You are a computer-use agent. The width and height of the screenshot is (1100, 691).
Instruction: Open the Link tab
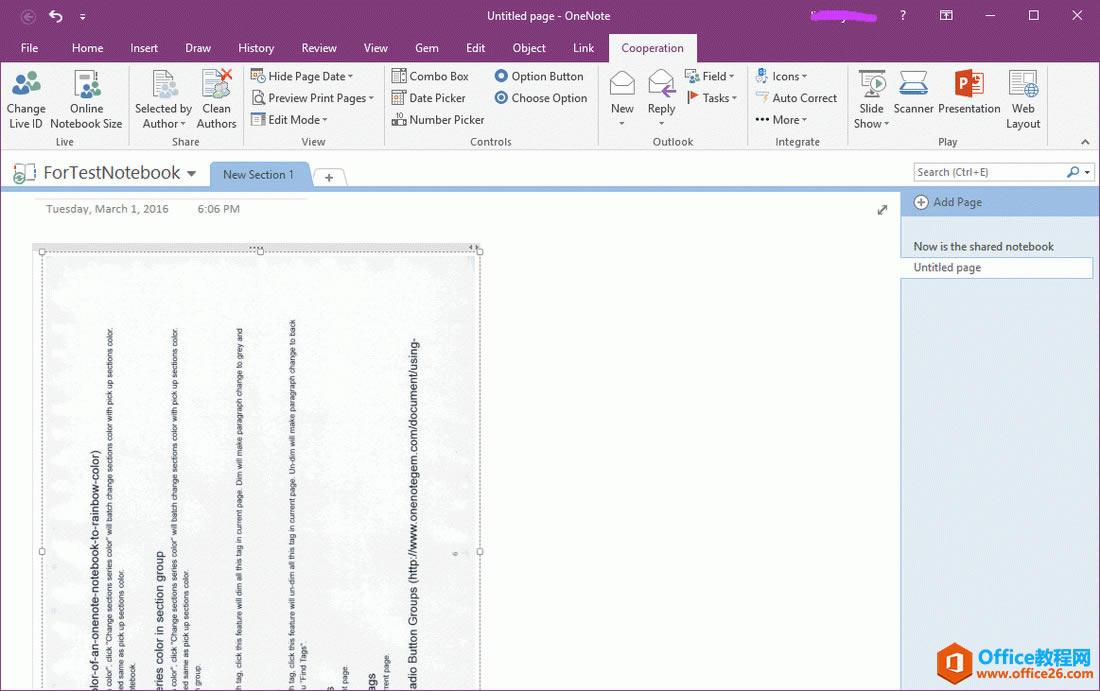(x=583, y=48)
